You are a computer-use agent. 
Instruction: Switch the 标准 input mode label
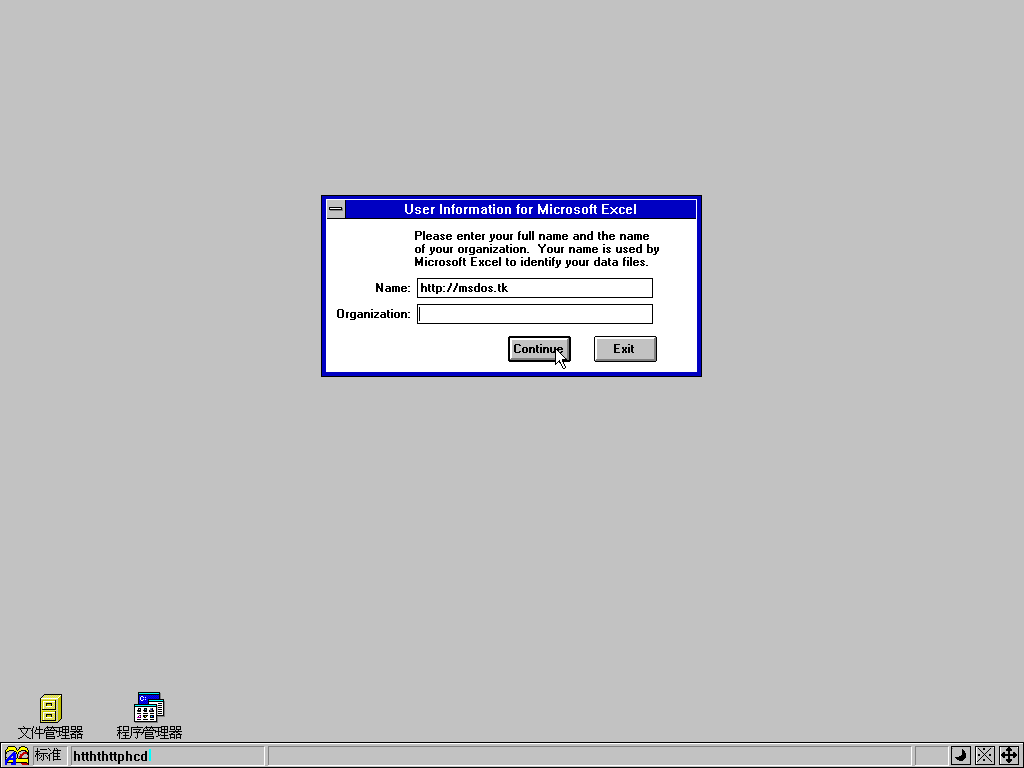49,756
